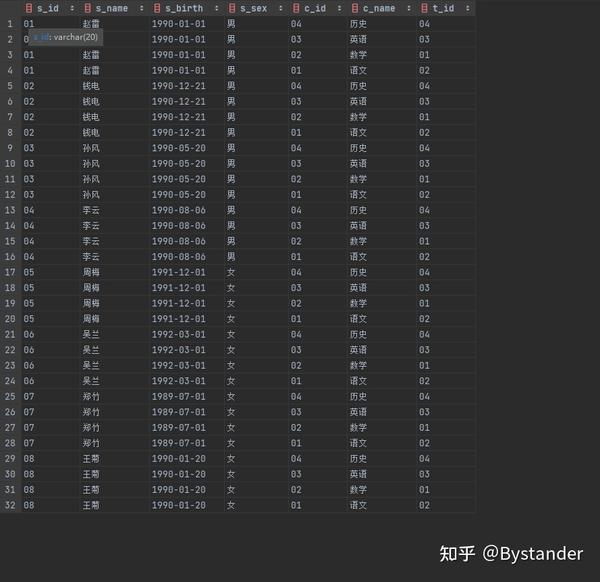
Task: Click s_name cell 赵雷 in row 1
Action: [91, 24]
